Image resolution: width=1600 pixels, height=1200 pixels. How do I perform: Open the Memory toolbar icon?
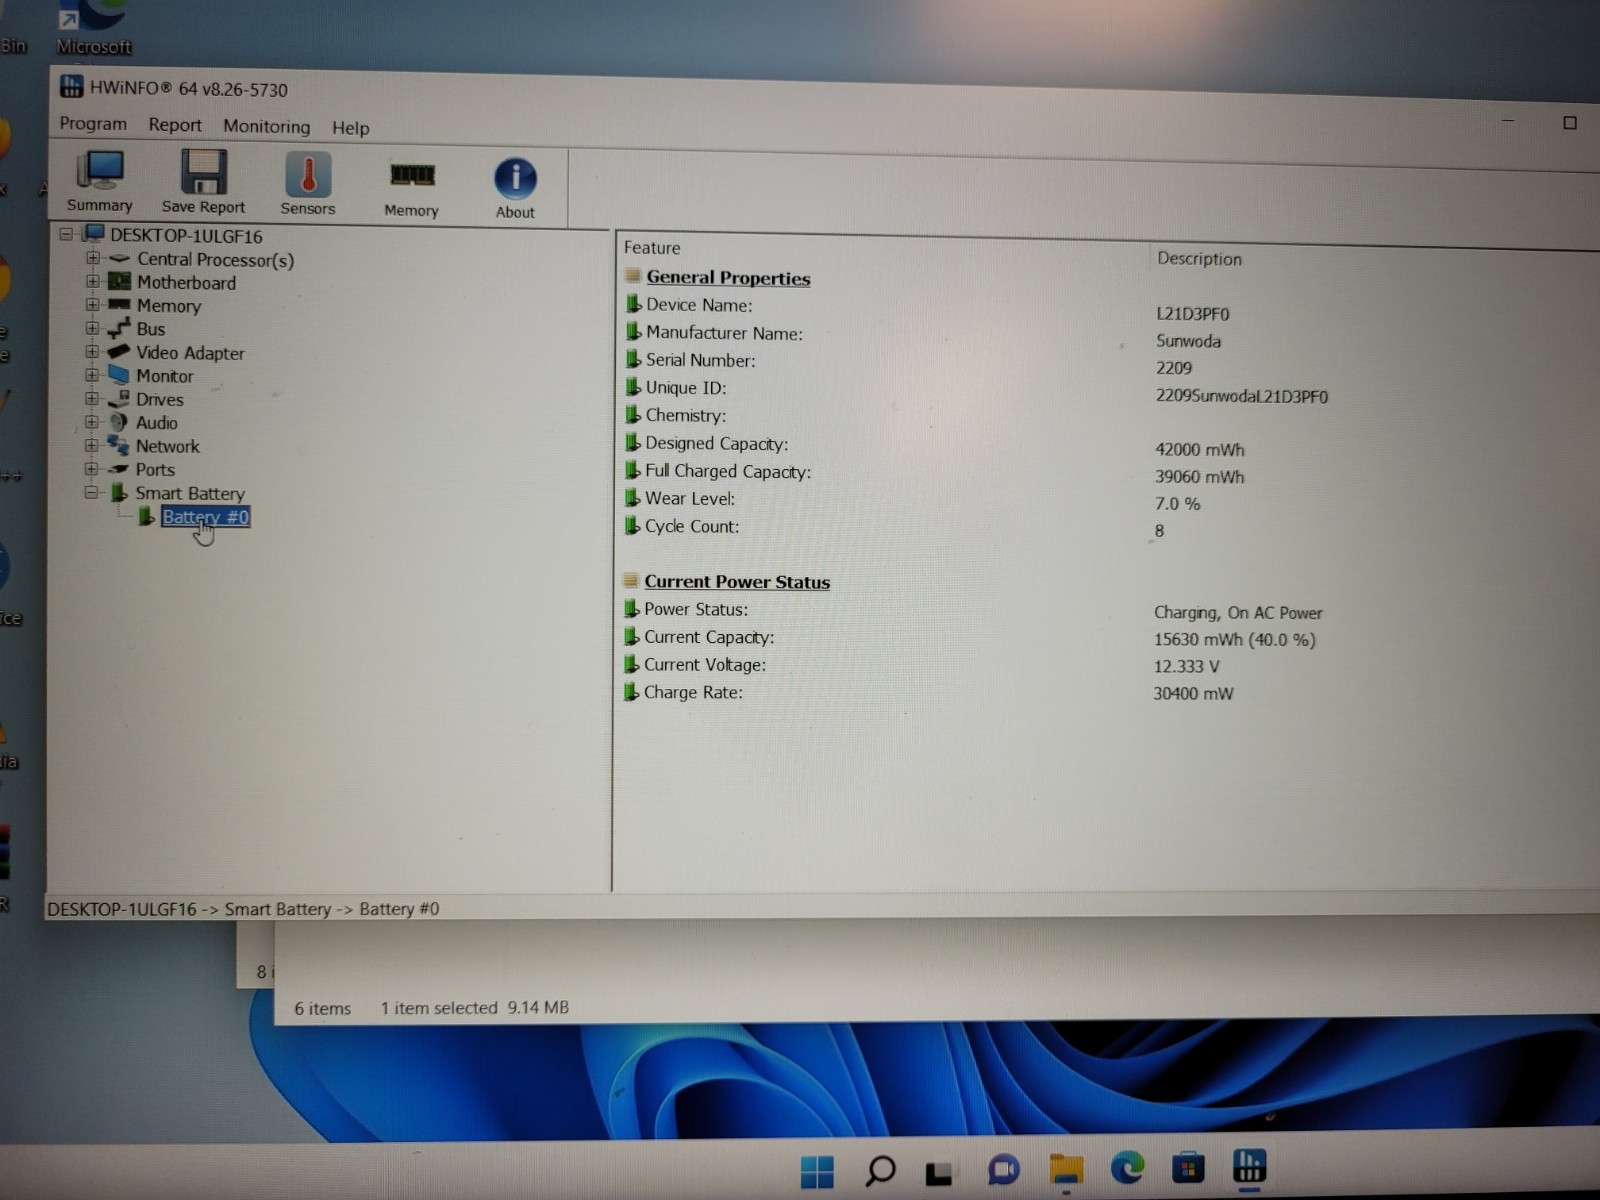tap(411, 188)
